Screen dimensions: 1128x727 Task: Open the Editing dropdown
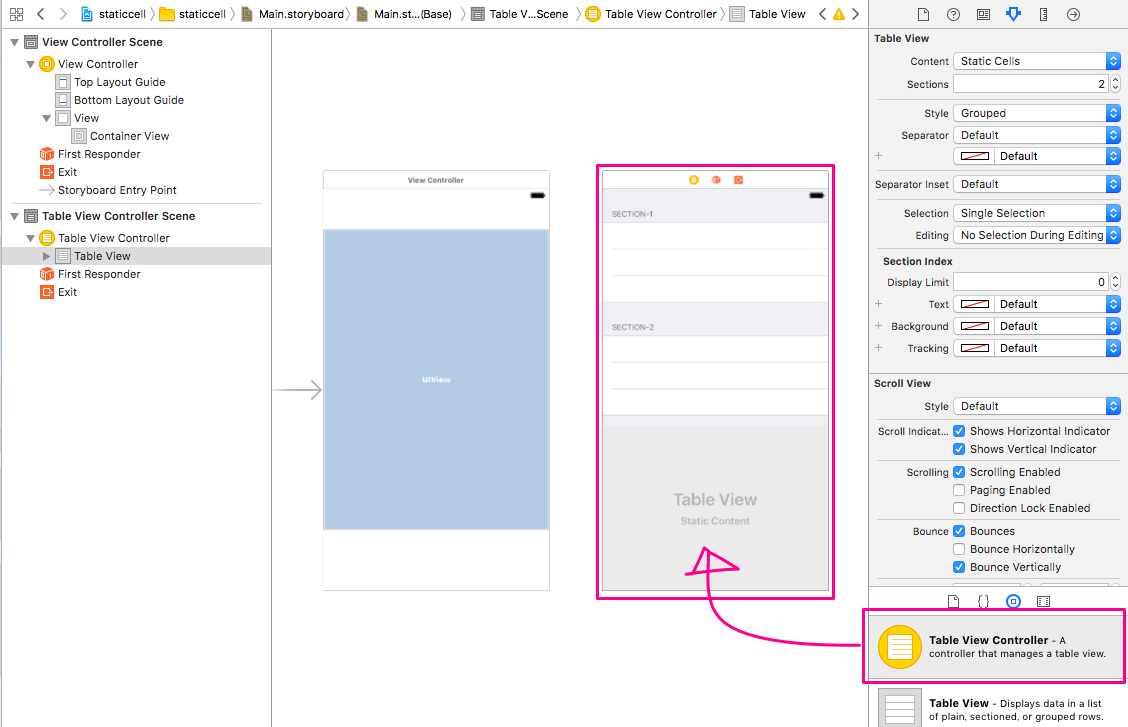pos(1037,235)
